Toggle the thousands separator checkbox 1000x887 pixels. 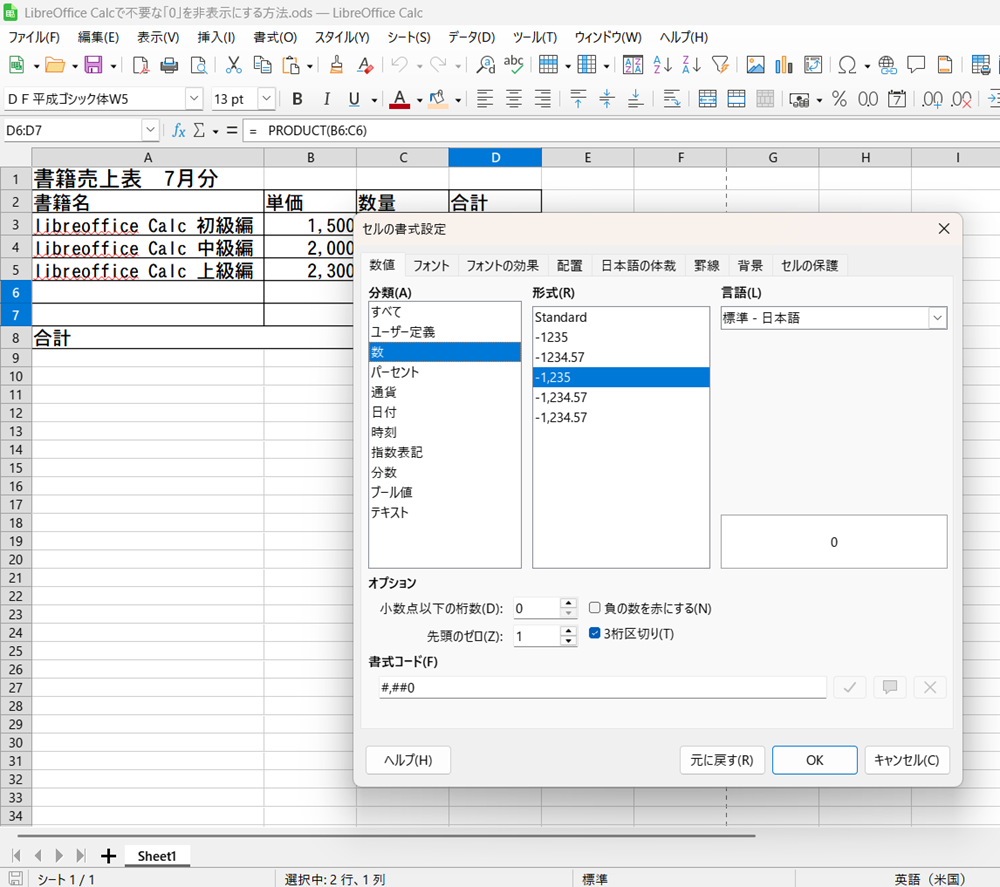594,633
